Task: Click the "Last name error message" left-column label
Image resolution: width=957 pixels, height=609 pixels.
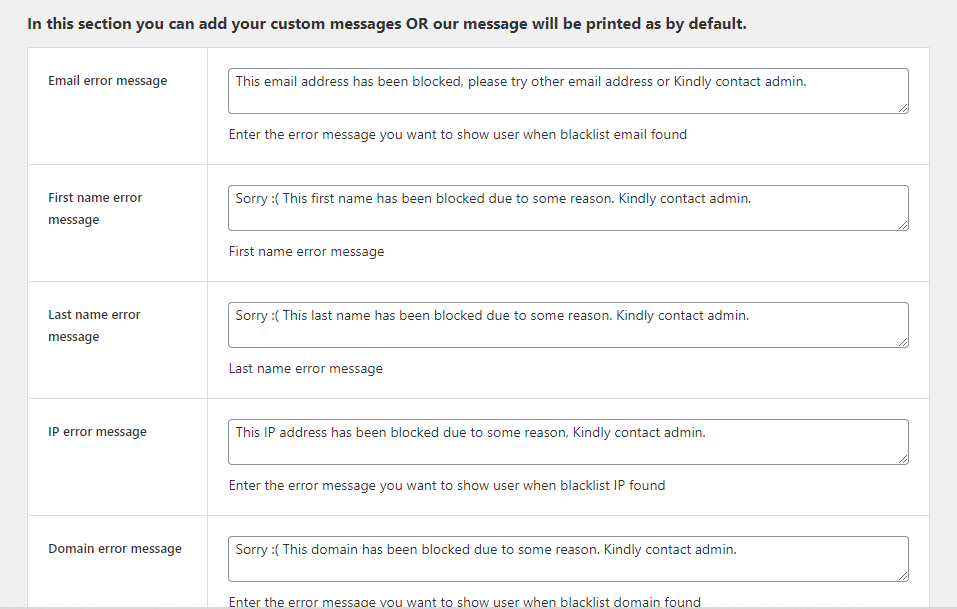Action: 94,326
